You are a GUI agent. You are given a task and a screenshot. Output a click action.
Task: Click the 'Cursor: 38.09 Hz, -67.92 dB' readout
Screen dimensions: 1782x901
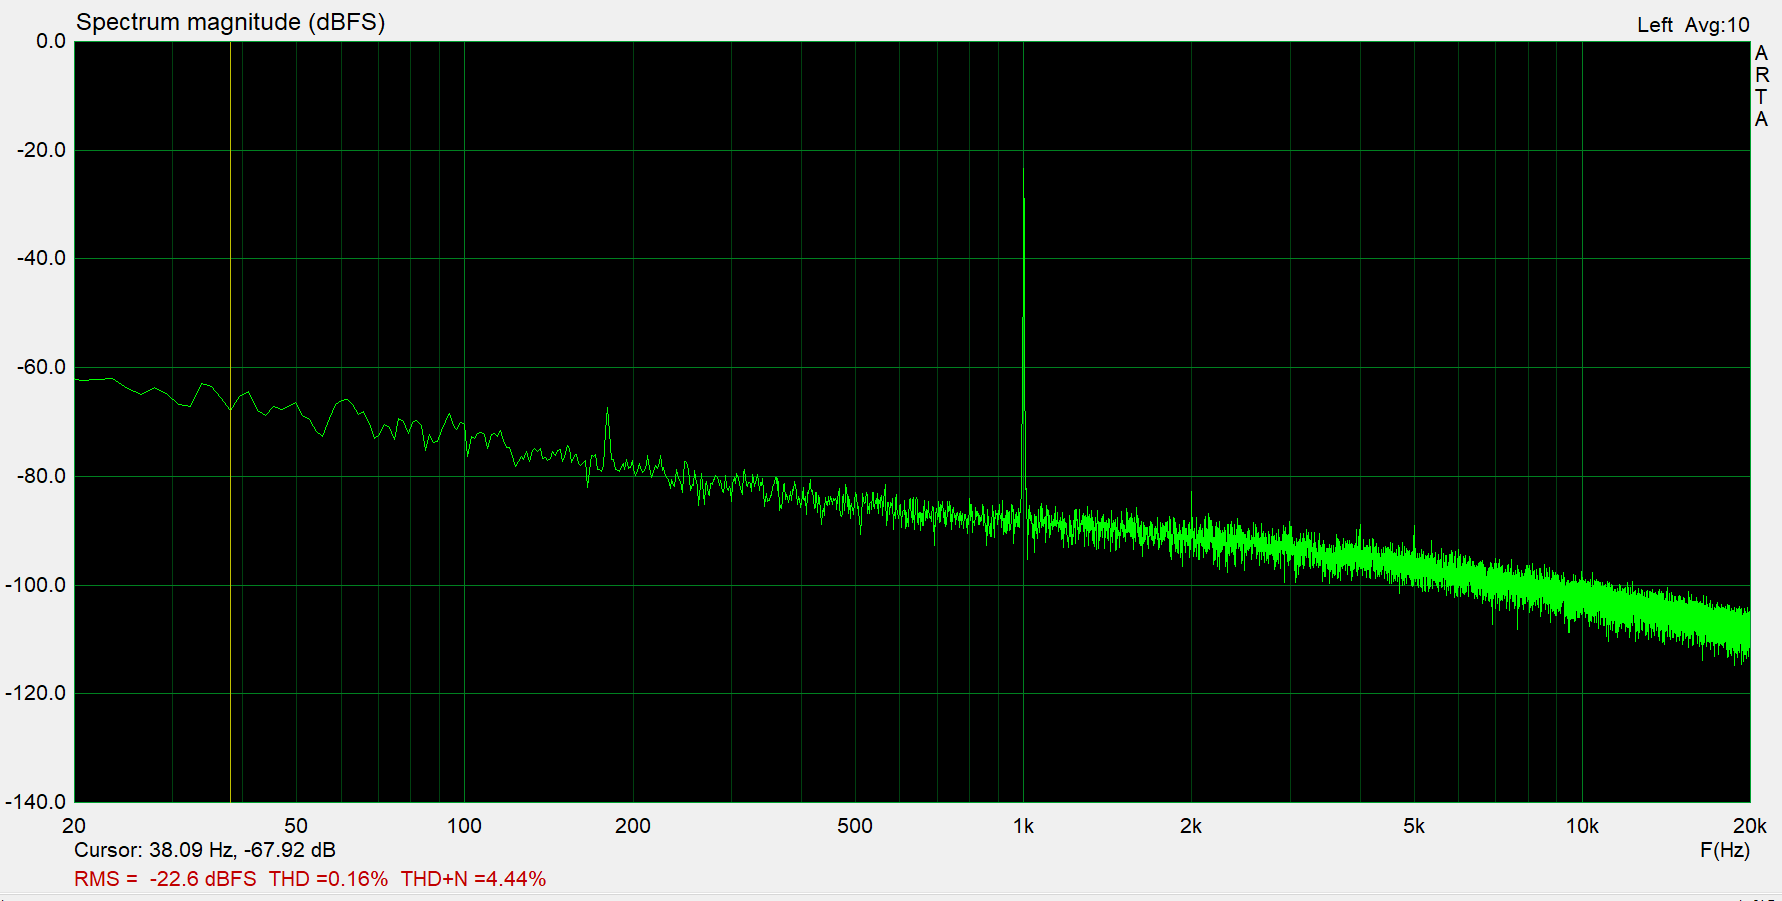(205, 850)
